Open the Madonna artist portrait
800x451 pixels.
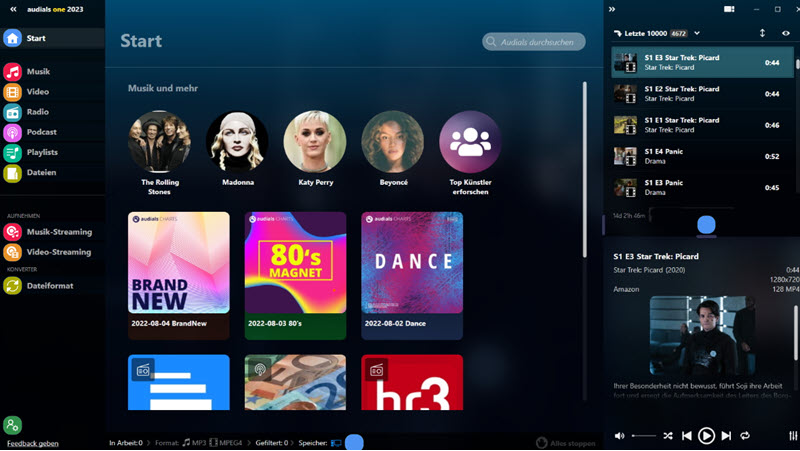click(x=237, y=142)
